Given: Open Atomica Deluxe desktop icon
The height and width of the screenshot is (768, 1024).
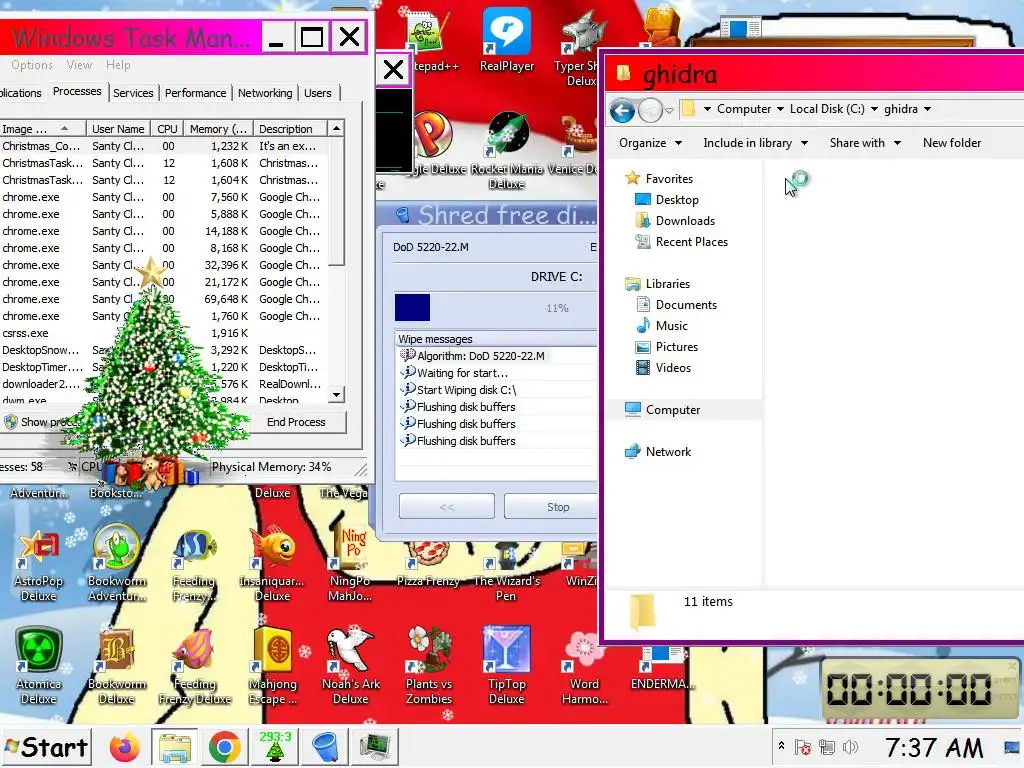Looking at the screenshot, I should 39,667.
